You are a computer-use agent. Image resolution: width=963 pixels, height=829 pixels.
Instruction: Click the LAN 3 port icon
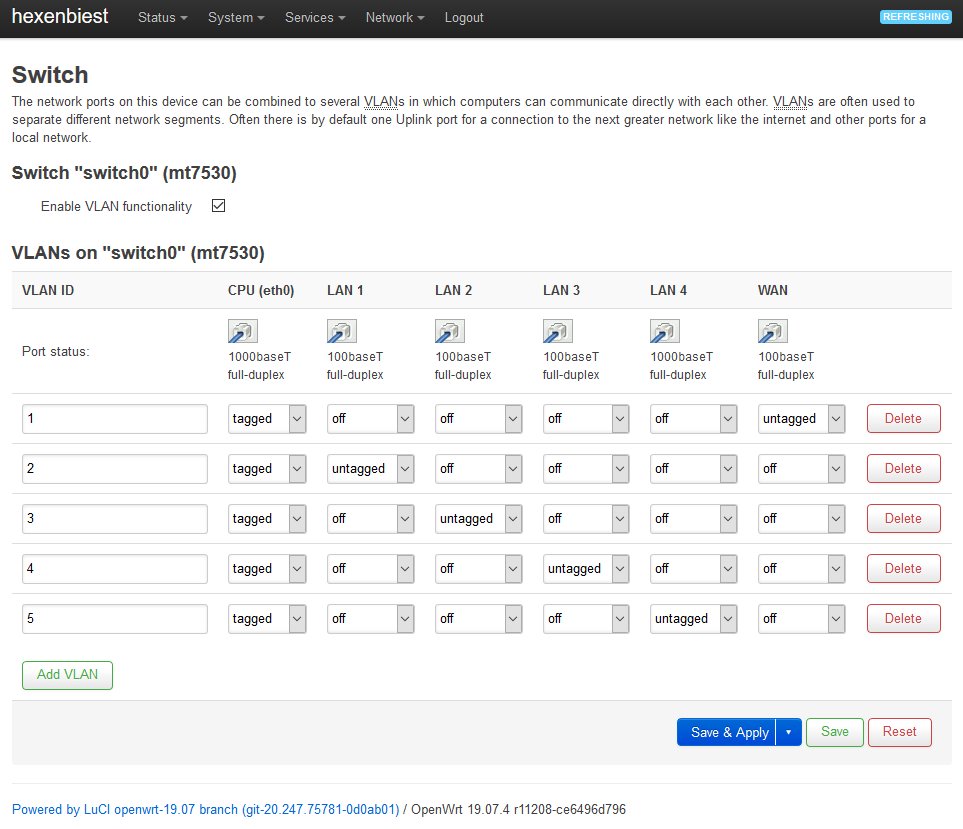coord(558,332)
